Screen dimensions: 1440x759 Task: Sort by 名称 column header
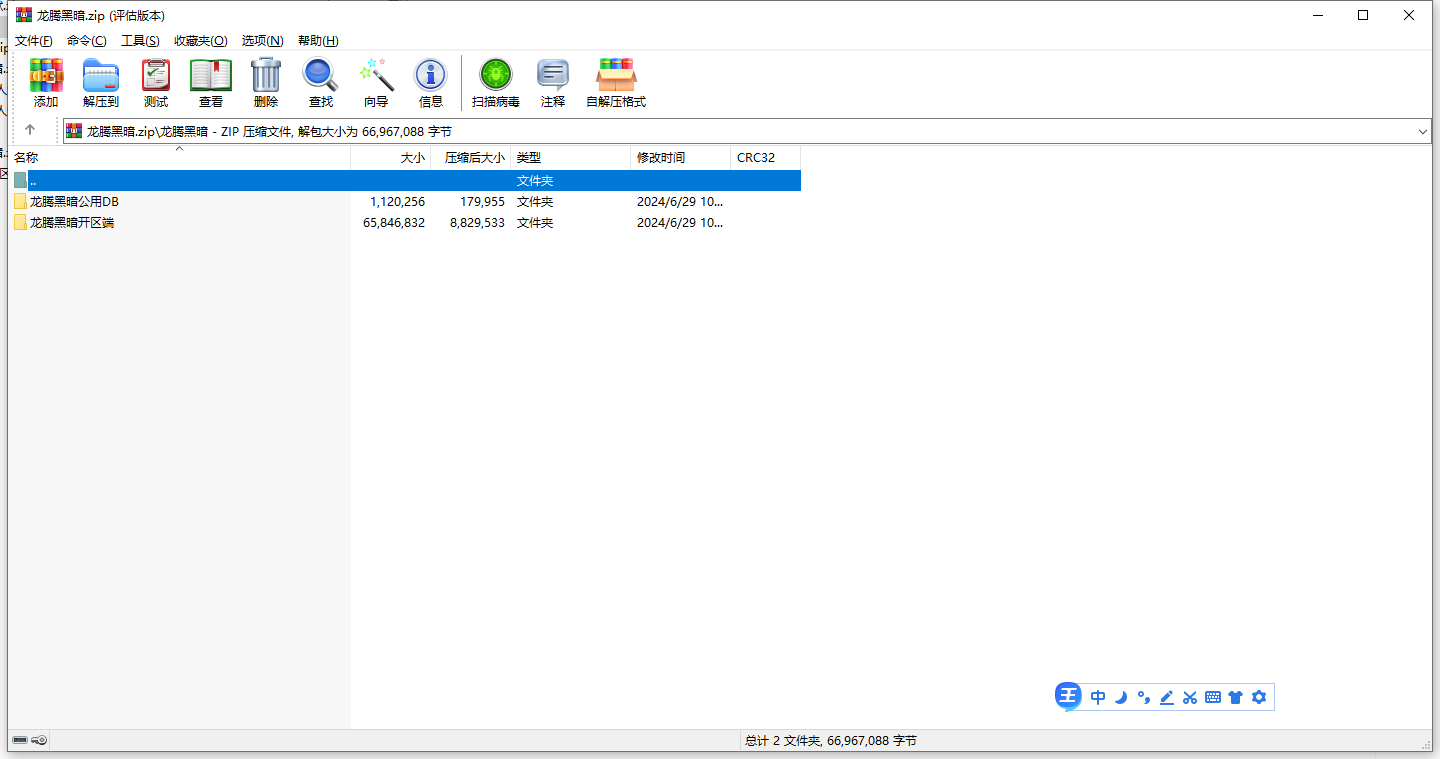coord(26,158)
